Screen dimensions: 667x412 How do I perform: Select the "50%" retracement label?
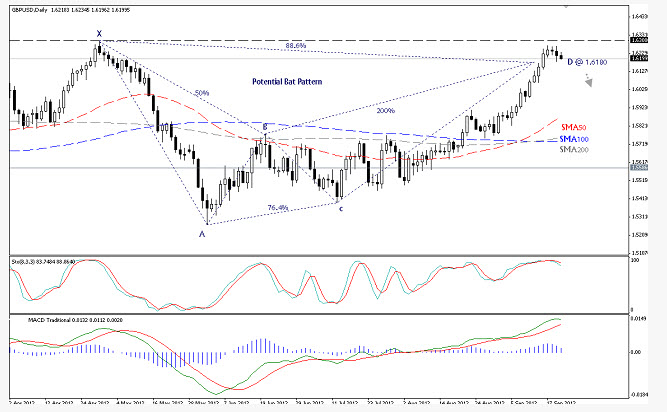click(x=202, y=93)
